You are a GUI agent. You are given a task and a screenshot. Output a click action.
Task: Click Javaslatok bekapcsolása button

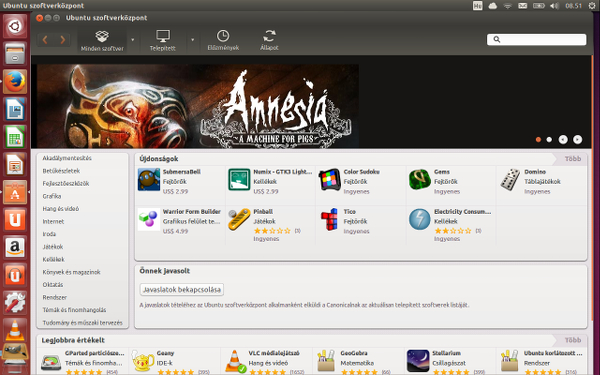point(182,289)
